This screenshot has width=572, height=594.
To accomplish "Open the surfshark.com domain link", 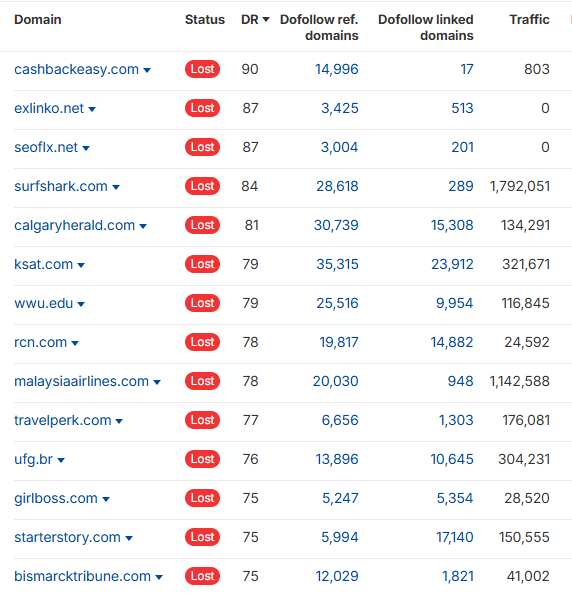I will [x=61, y=186].
